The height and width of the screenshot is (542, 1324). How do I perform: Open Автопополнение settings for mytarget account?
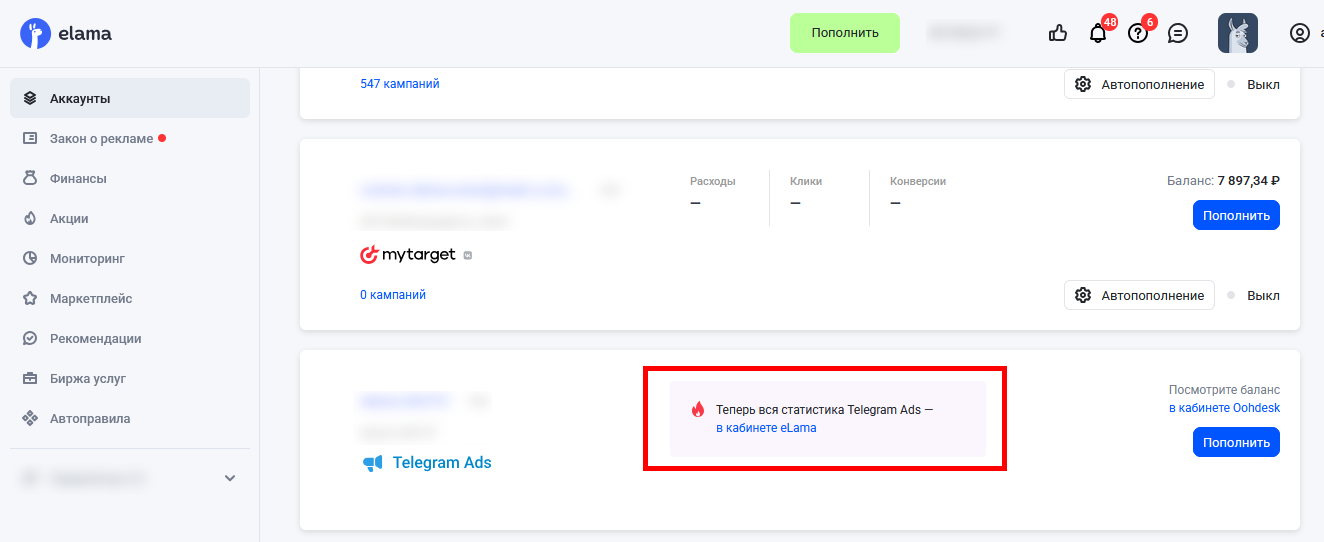1139,295
